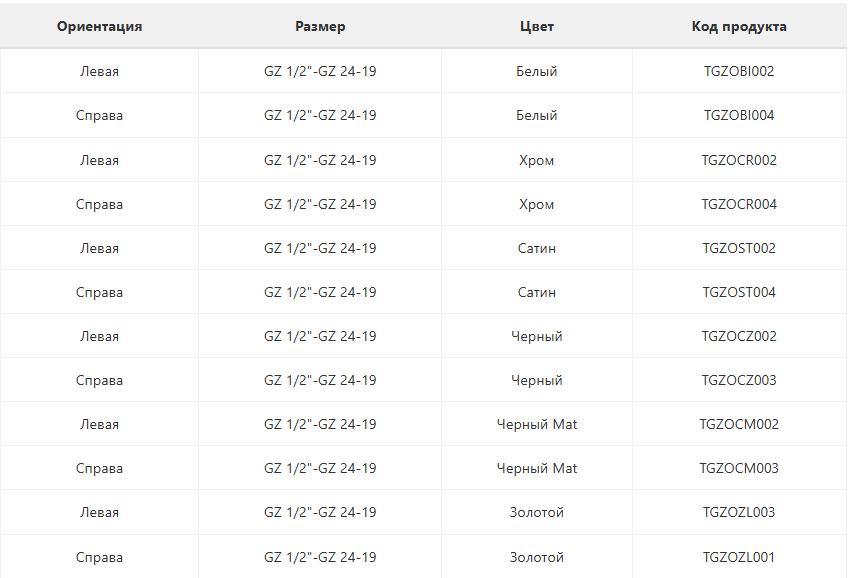The width and height of the screenshot is (866, 578).
Task: Click product code TGZOCR004
Action: (739, 204)
